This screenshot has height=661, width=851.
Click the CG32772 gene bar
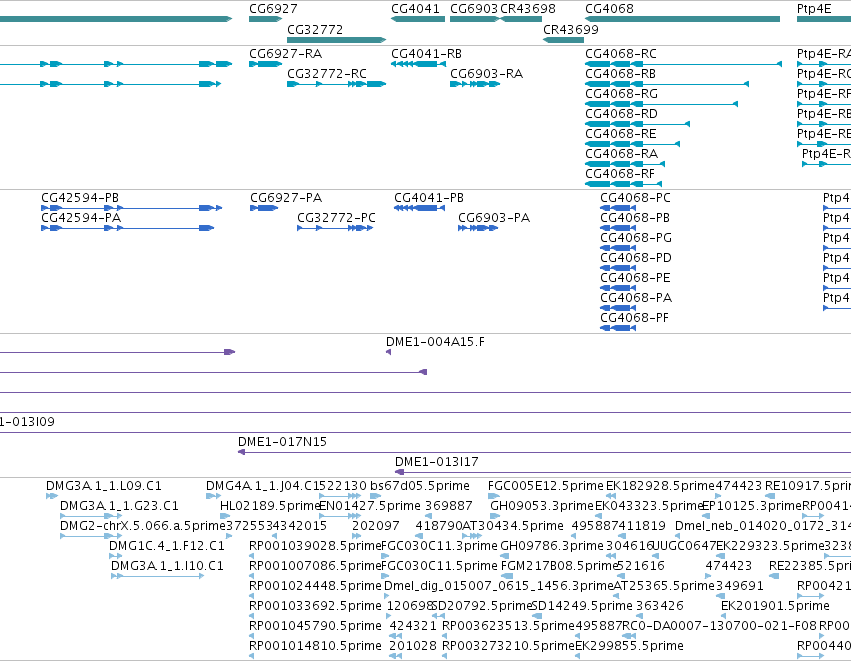click(x=336, y=40)
